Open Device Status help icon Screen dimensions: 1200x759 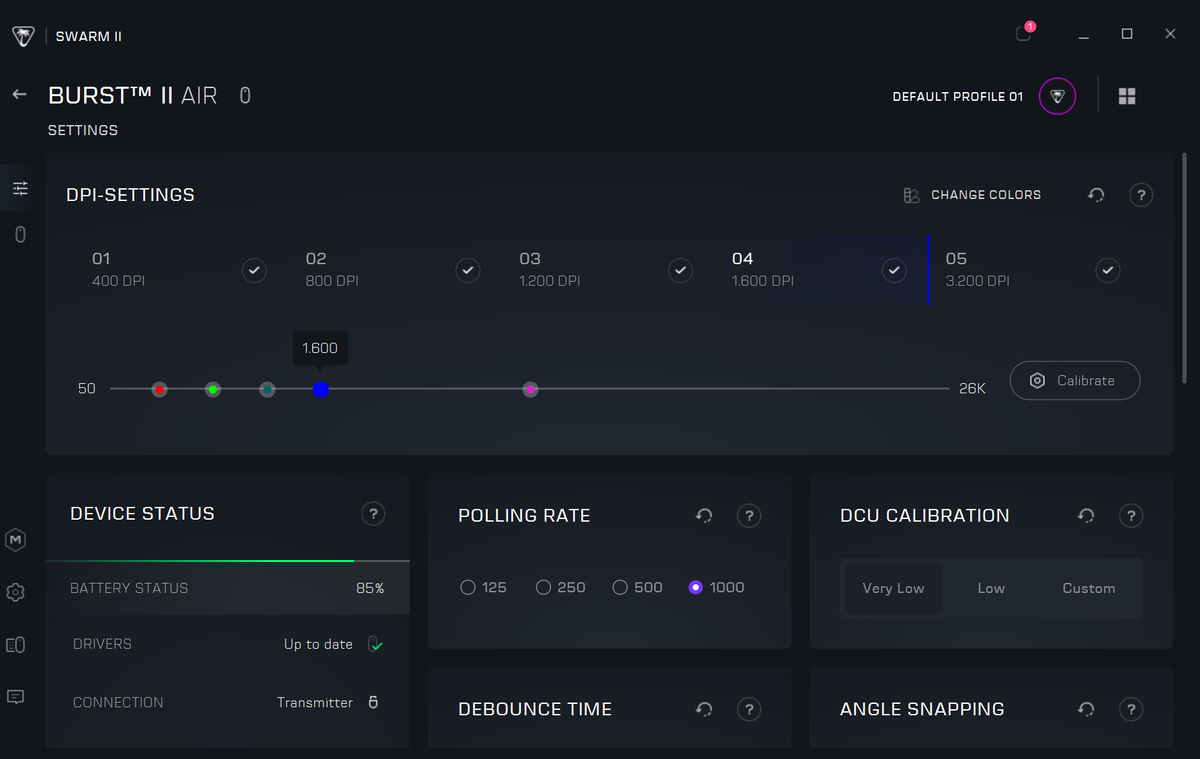(x=373, y=514)
